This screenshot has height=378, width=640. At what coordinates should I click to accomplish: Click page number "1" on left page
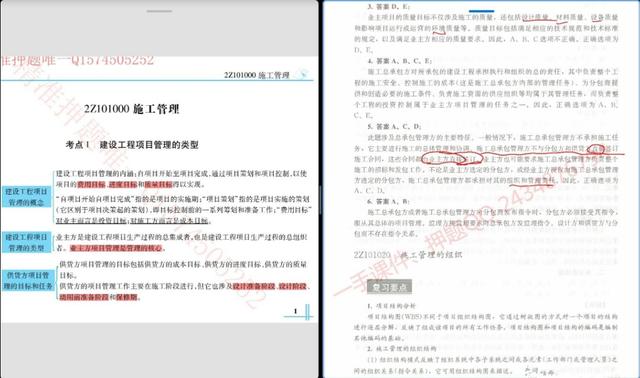(296, 311)
